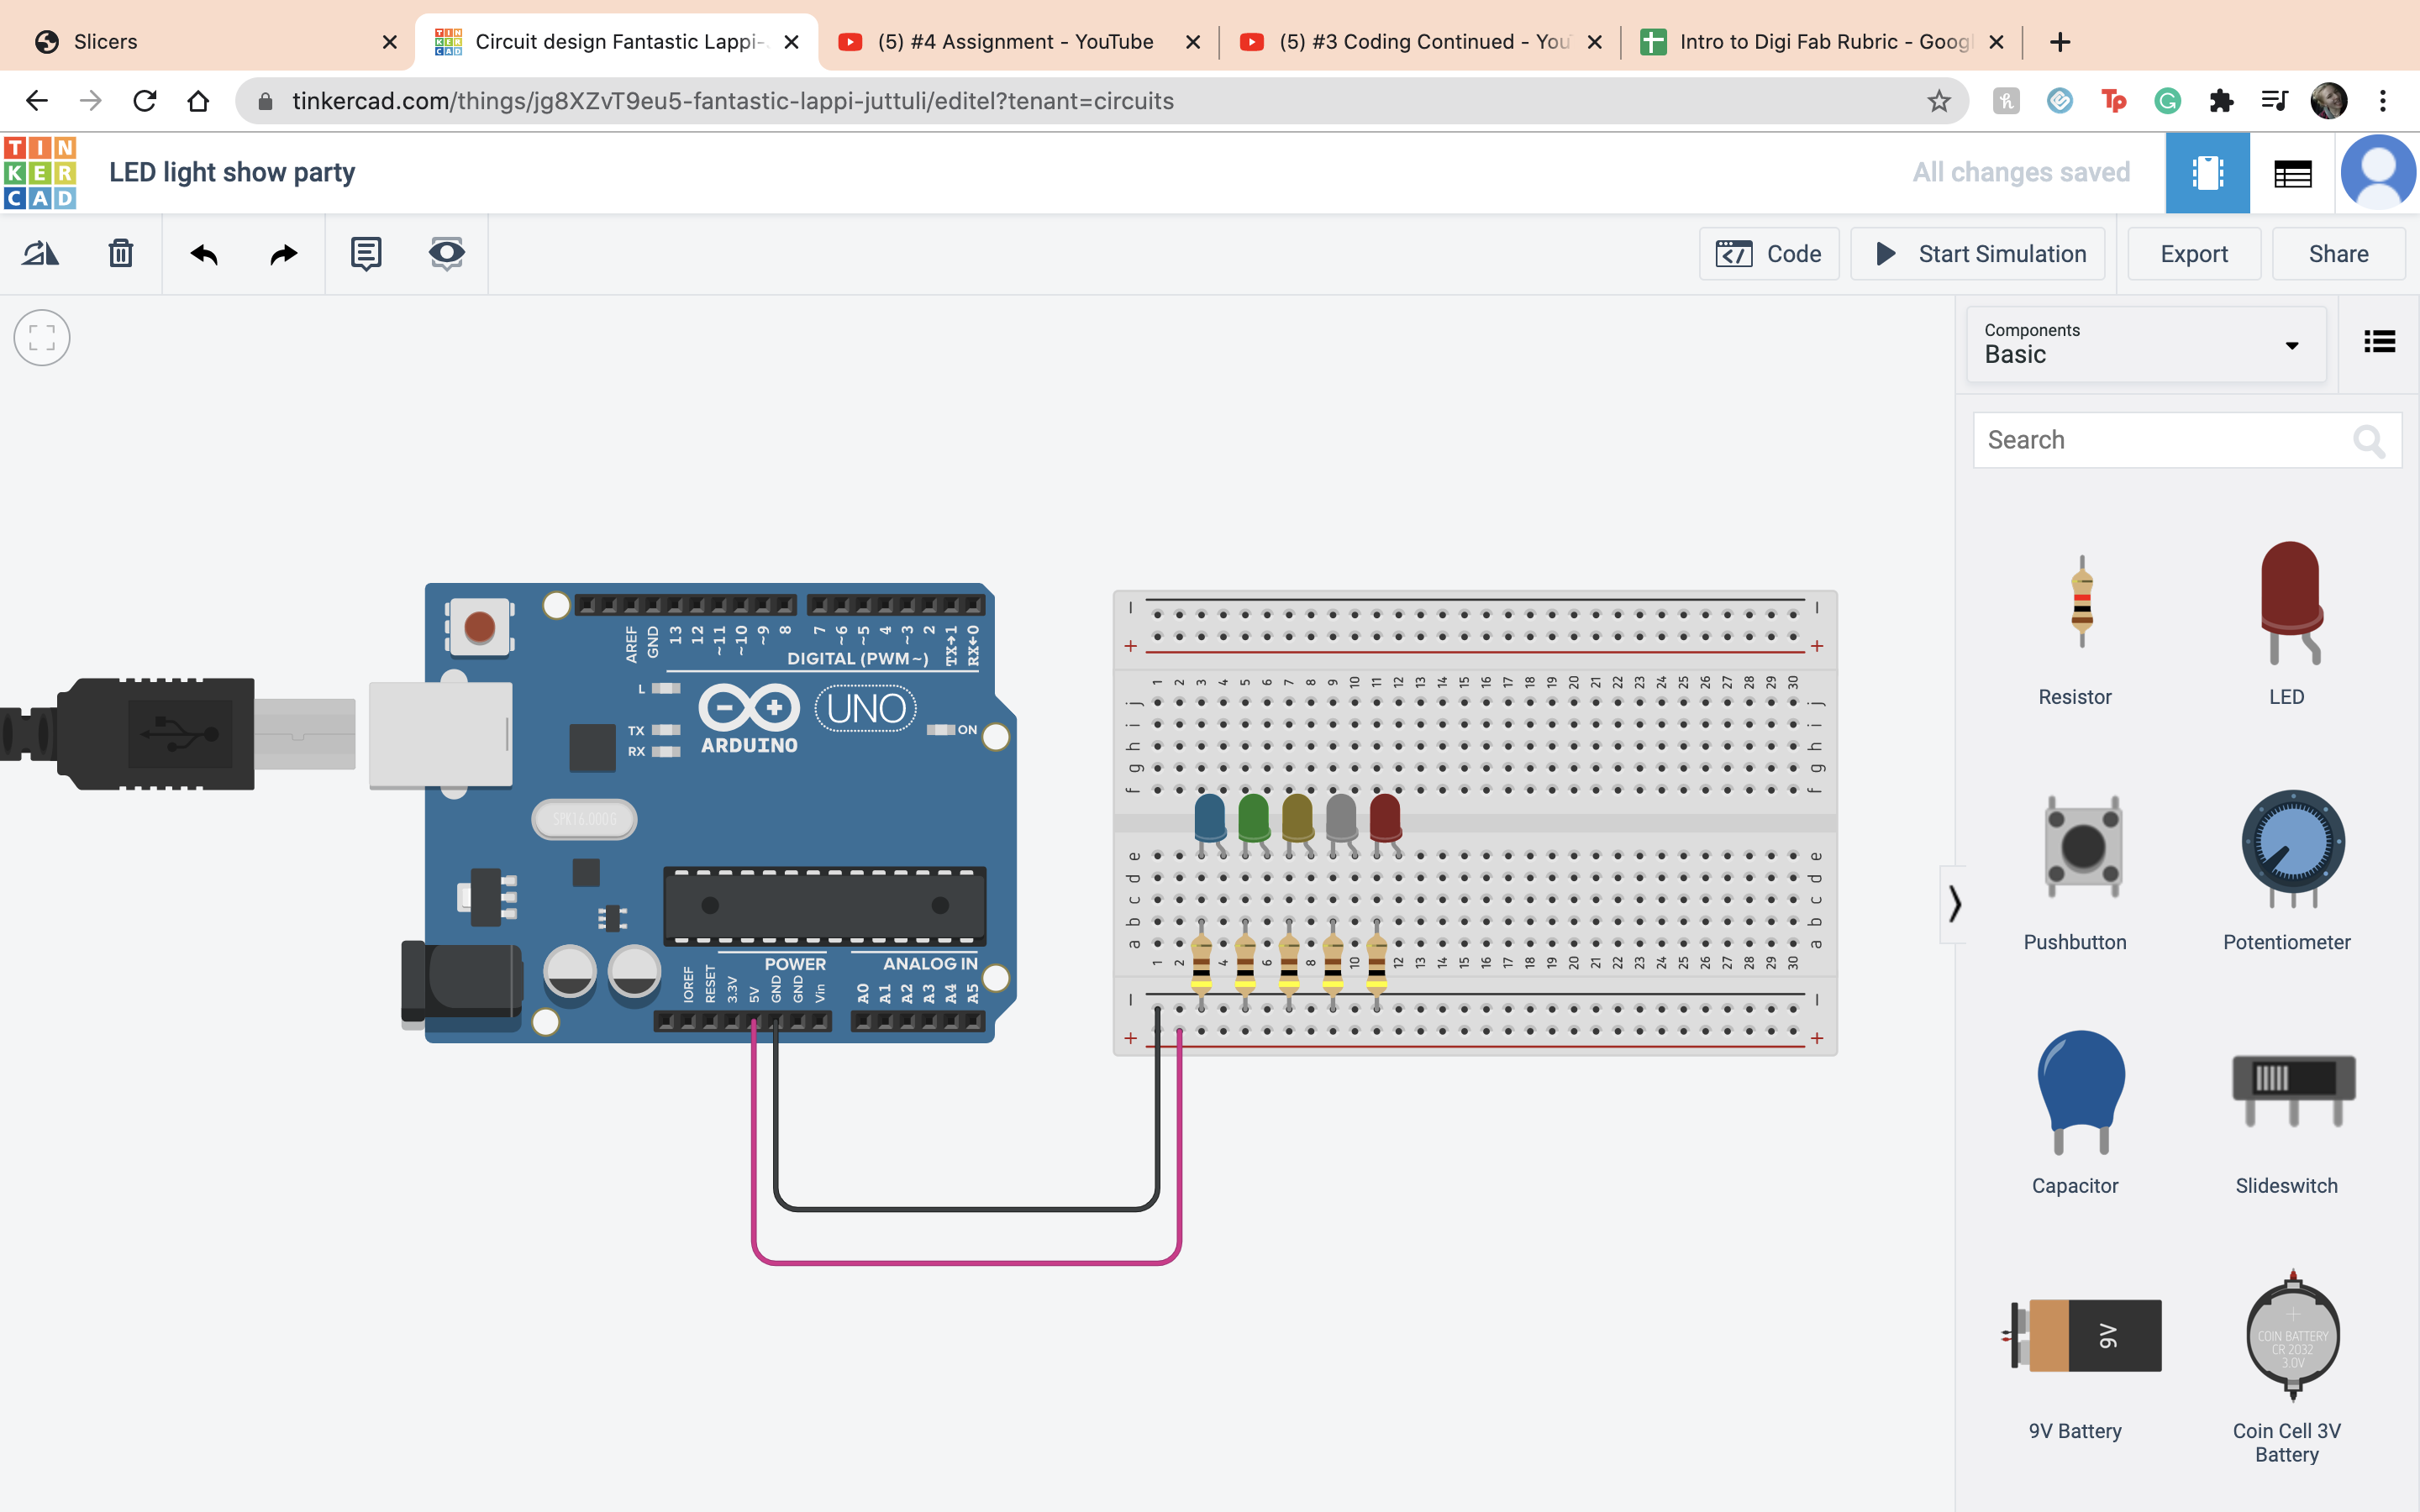
Task: Export the circuit design
Action: [2194, 254]
